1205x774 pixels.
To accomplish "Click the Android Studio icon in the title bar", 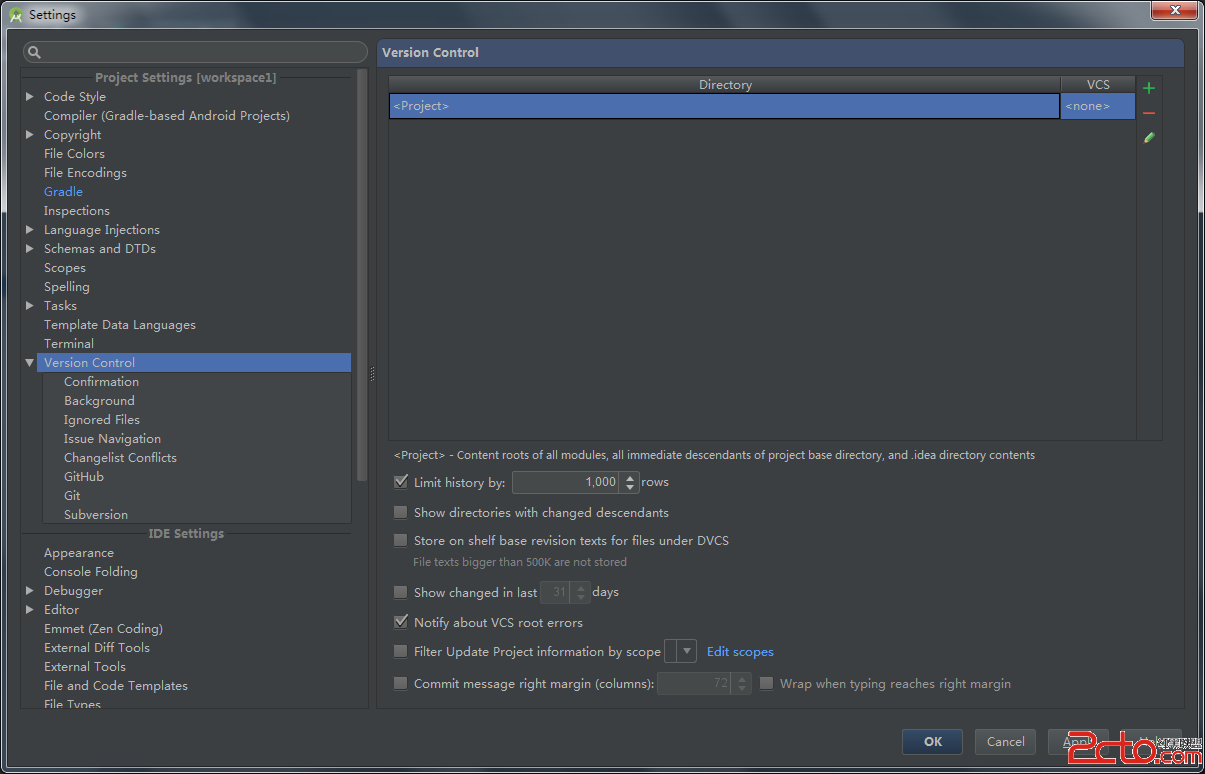I will tap(16, 14).
